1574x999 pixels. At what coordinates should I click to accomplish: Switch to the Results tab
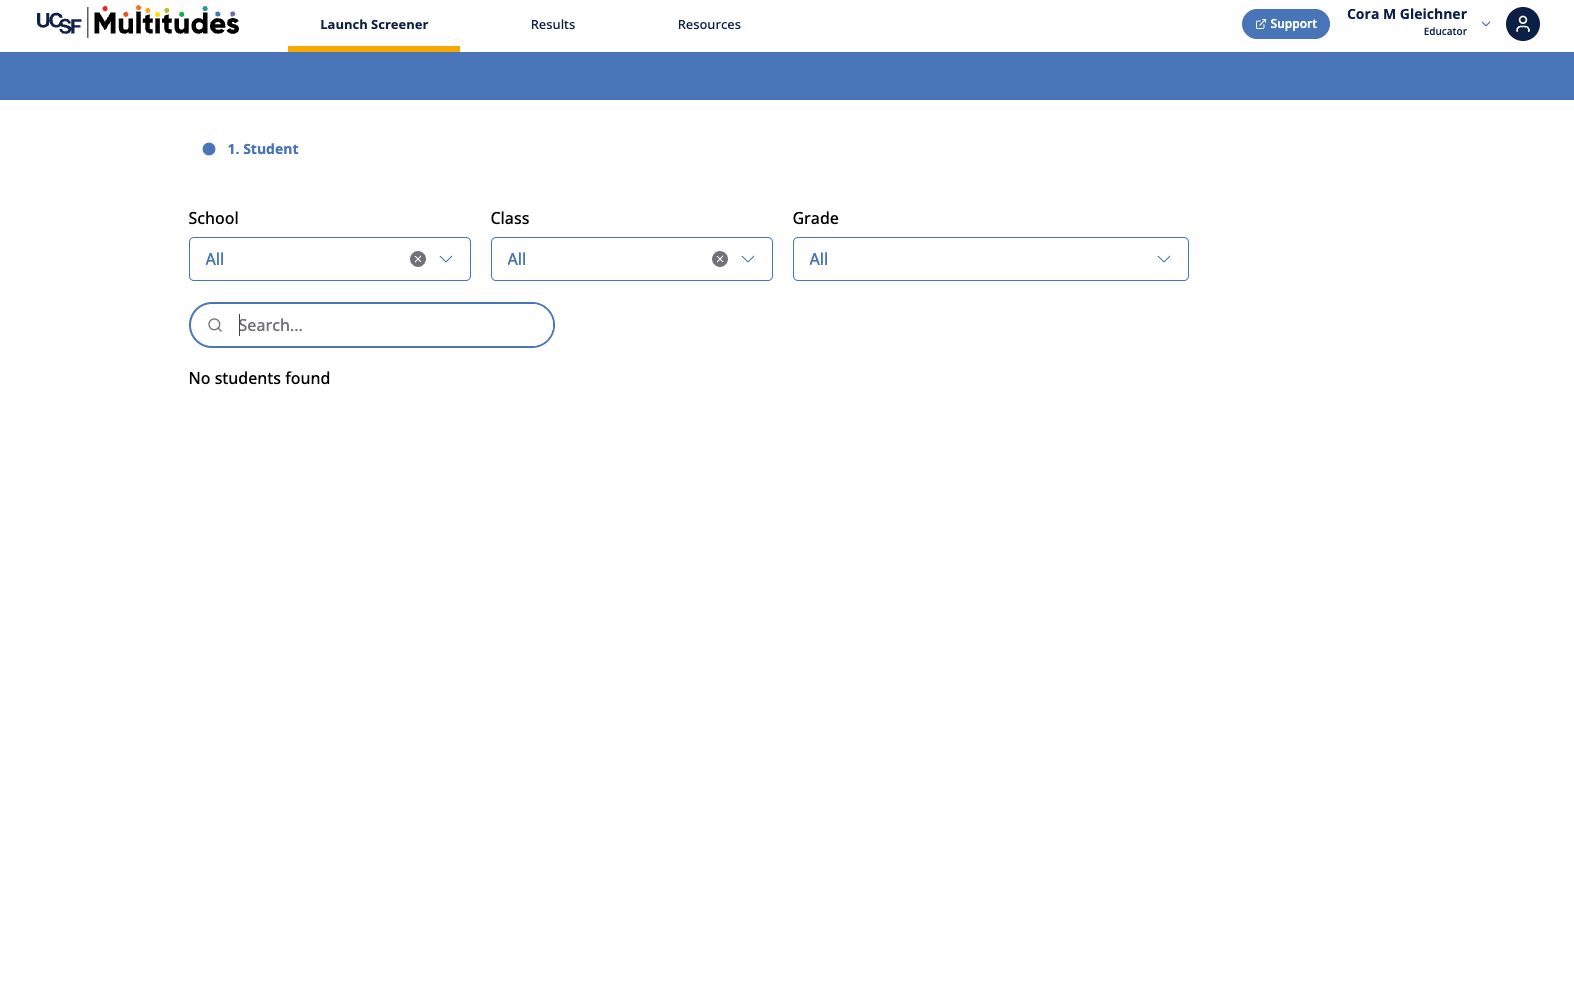pos(553,25)
